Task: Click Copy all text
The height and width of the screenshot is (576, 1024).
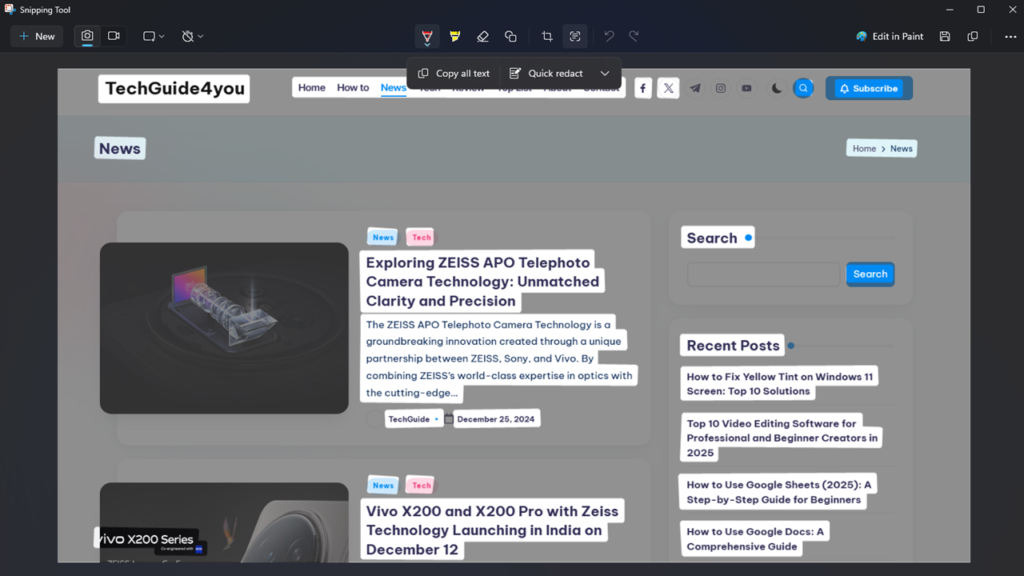Action: pyautogui.click(x=454, y=73)
